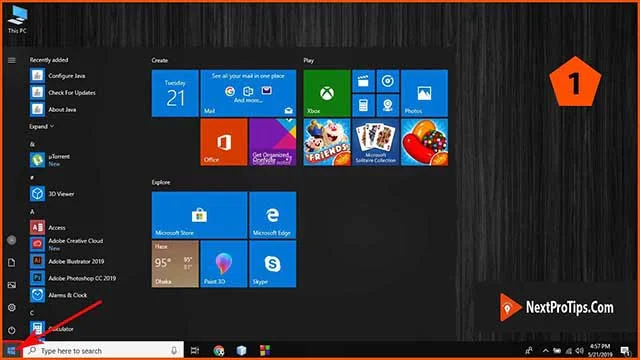This screenshot has width=640, height=360.
Task: Expand the Recently added list
Action: (x=42, y=127)
